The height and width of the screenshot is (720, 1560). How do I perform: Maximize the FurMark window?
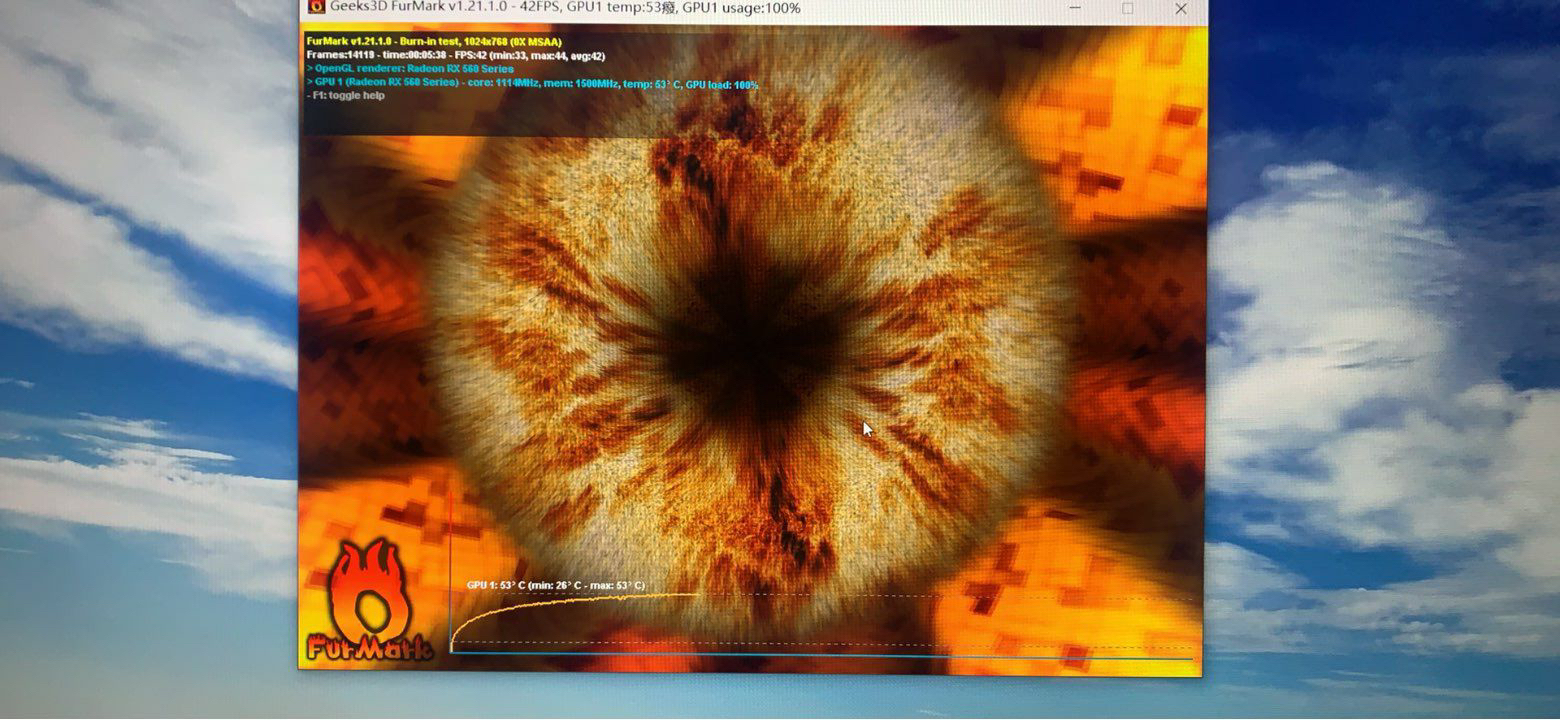coord(1128,8)
